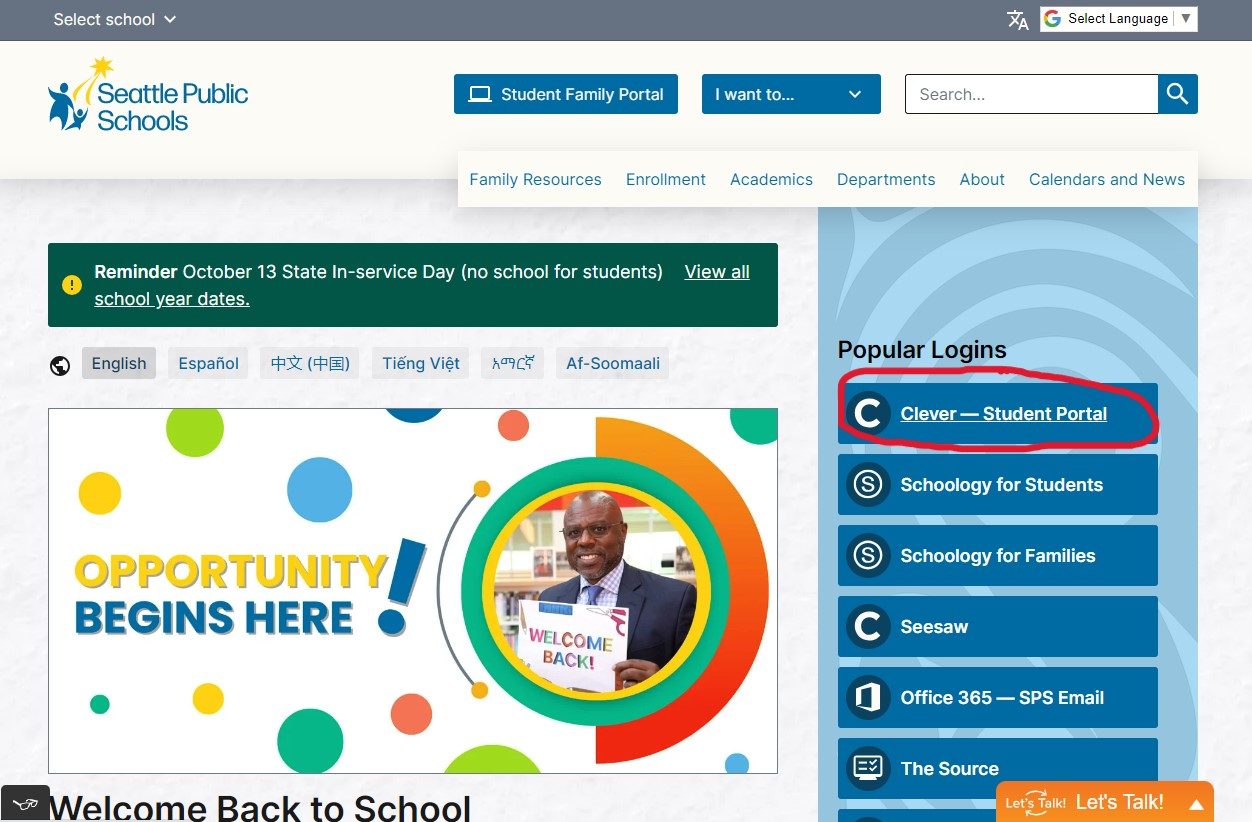Open the Departments menu

(886, 179)
